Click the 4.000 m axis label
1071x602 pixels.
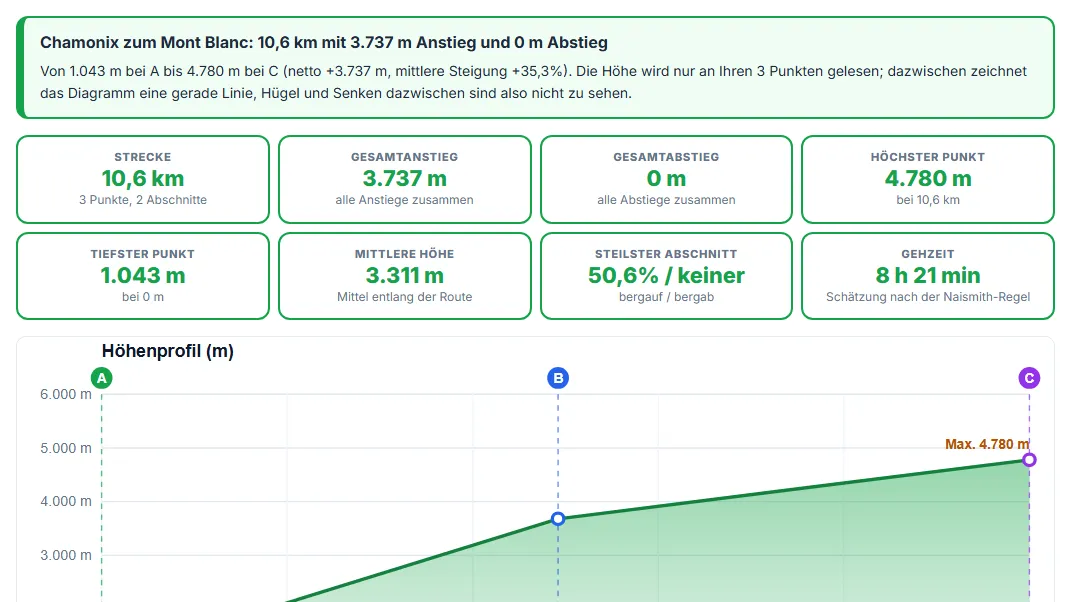click(x=66, y=502)
